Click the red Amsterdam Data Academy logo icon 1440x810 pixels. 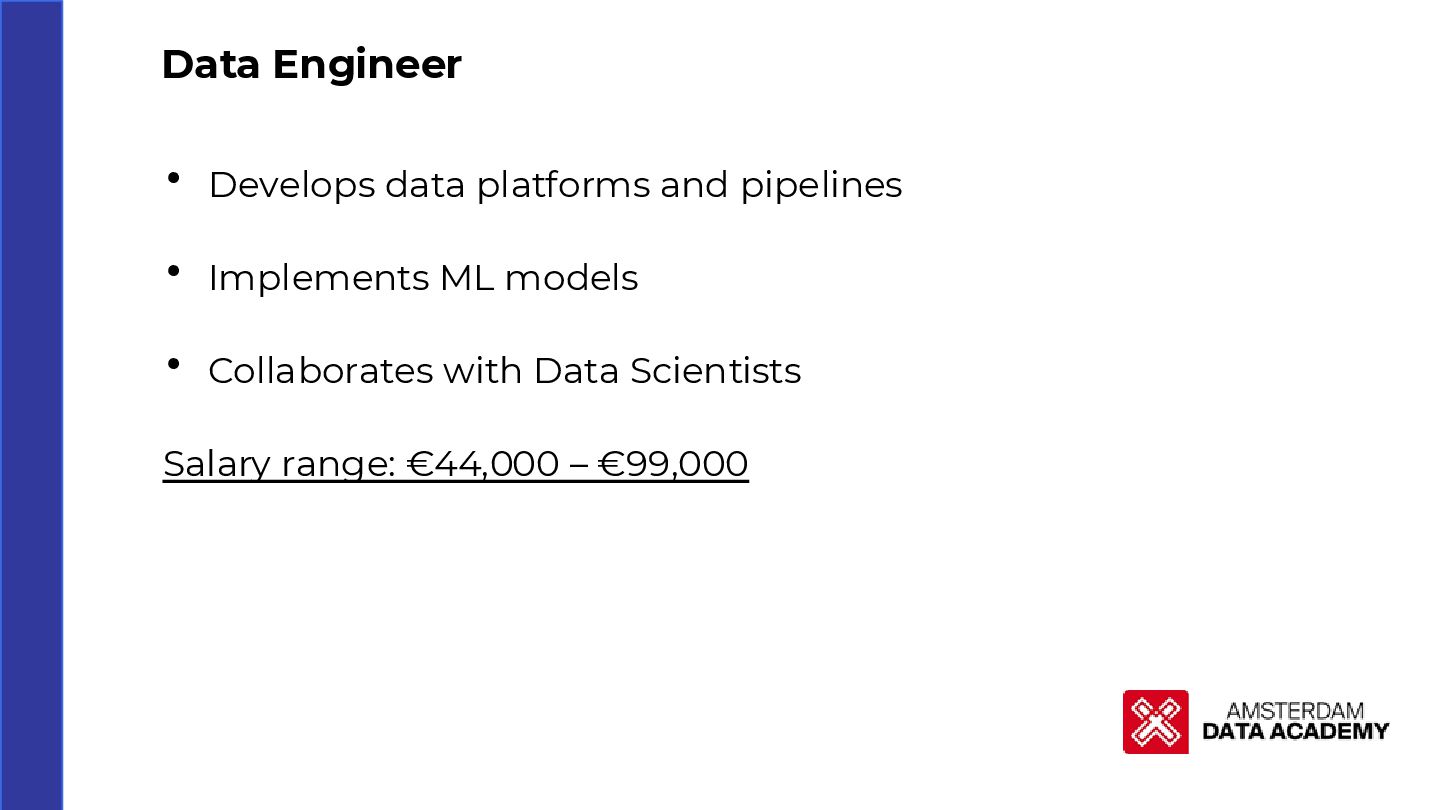pos(1155,721)
